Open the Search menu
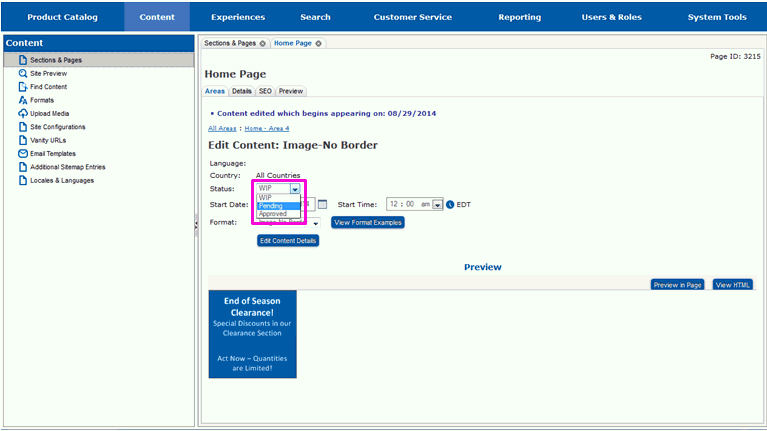Screen dimensions: 767x431 point(316,17)
